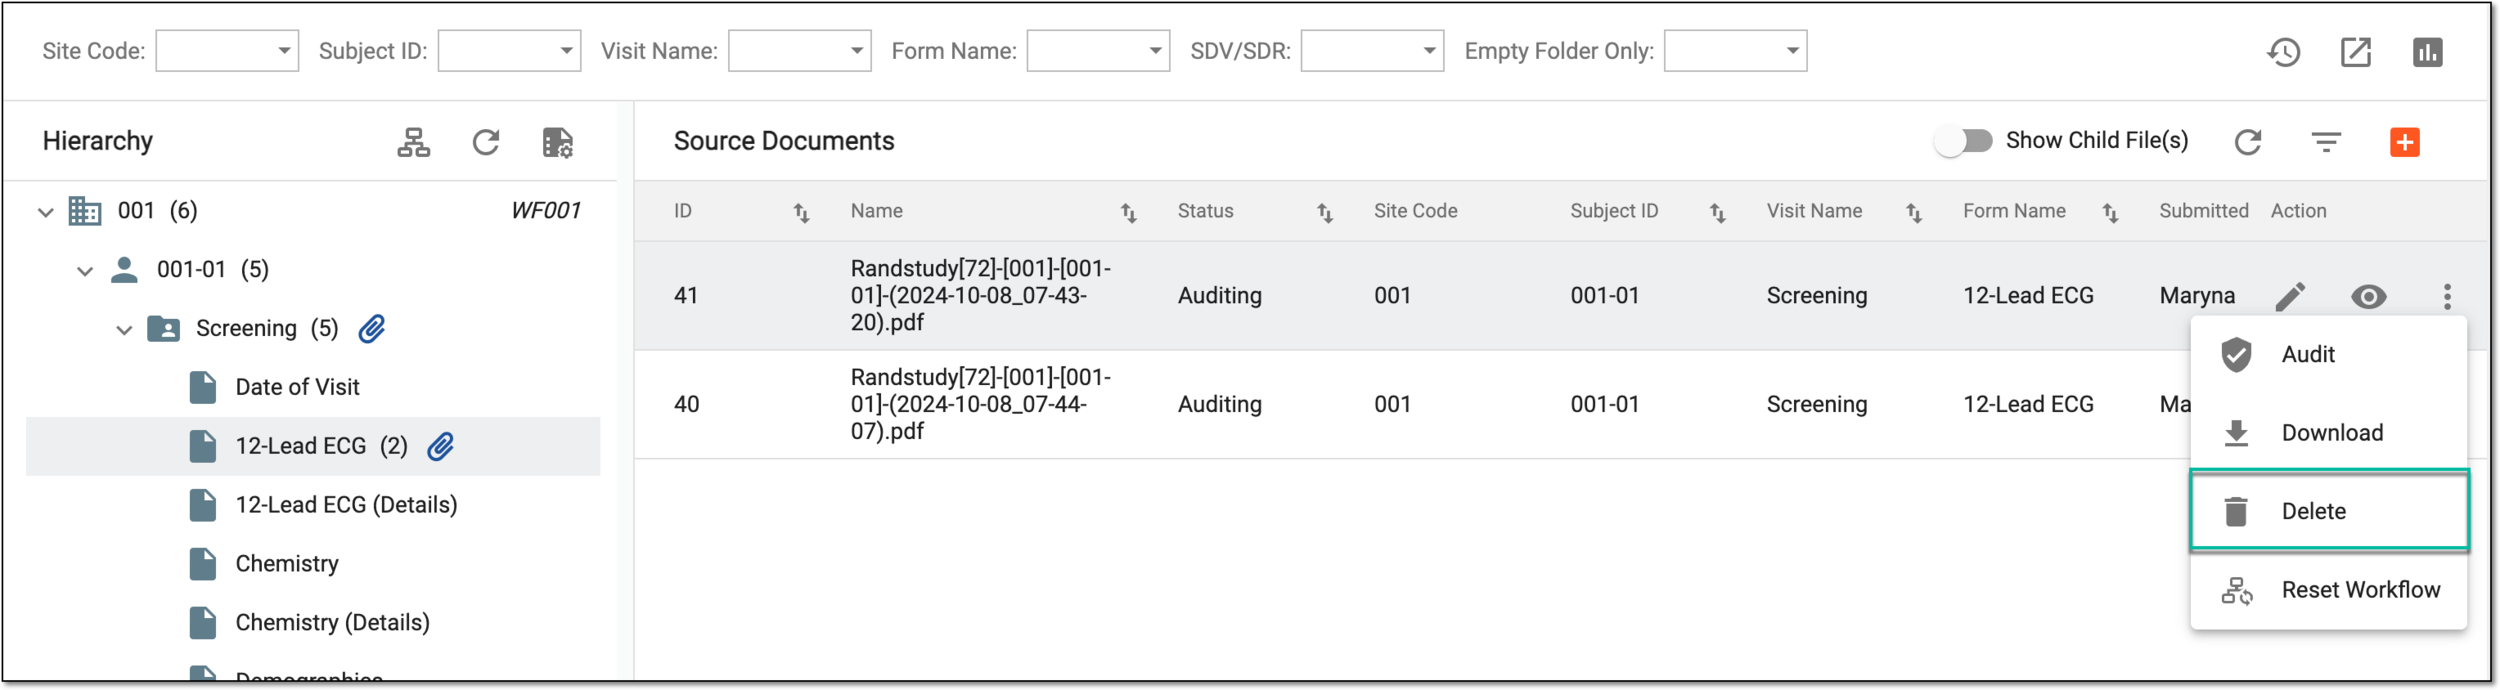Image resolution: width=2500 pixels, height=690 pixels.
Task: Choose Delete from the action menu
Action: click(2328, 511)
